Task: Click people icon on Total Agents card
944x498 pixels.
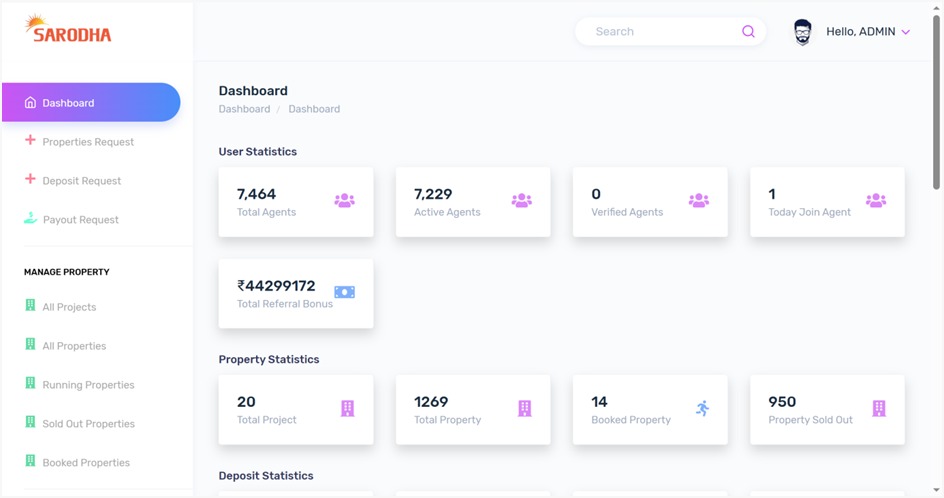Action: tap(344, 201)
